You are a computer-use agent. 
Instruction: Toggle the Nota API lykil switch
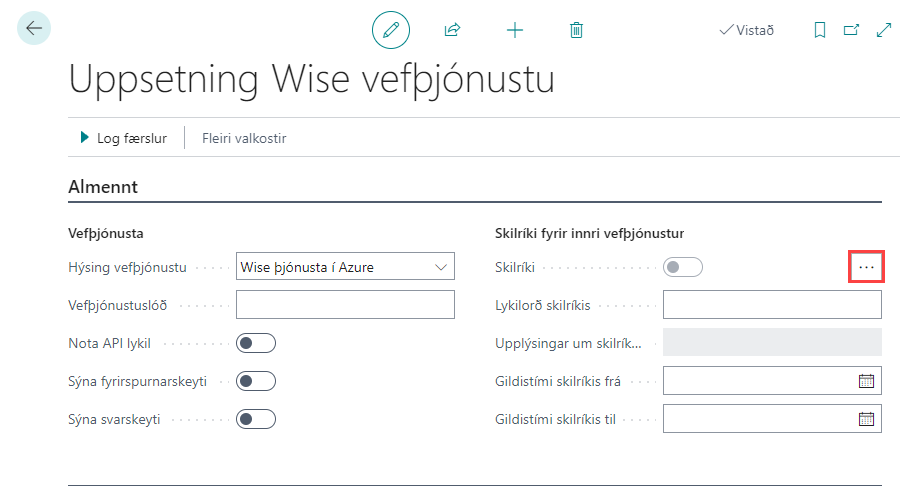pos(255,343)
